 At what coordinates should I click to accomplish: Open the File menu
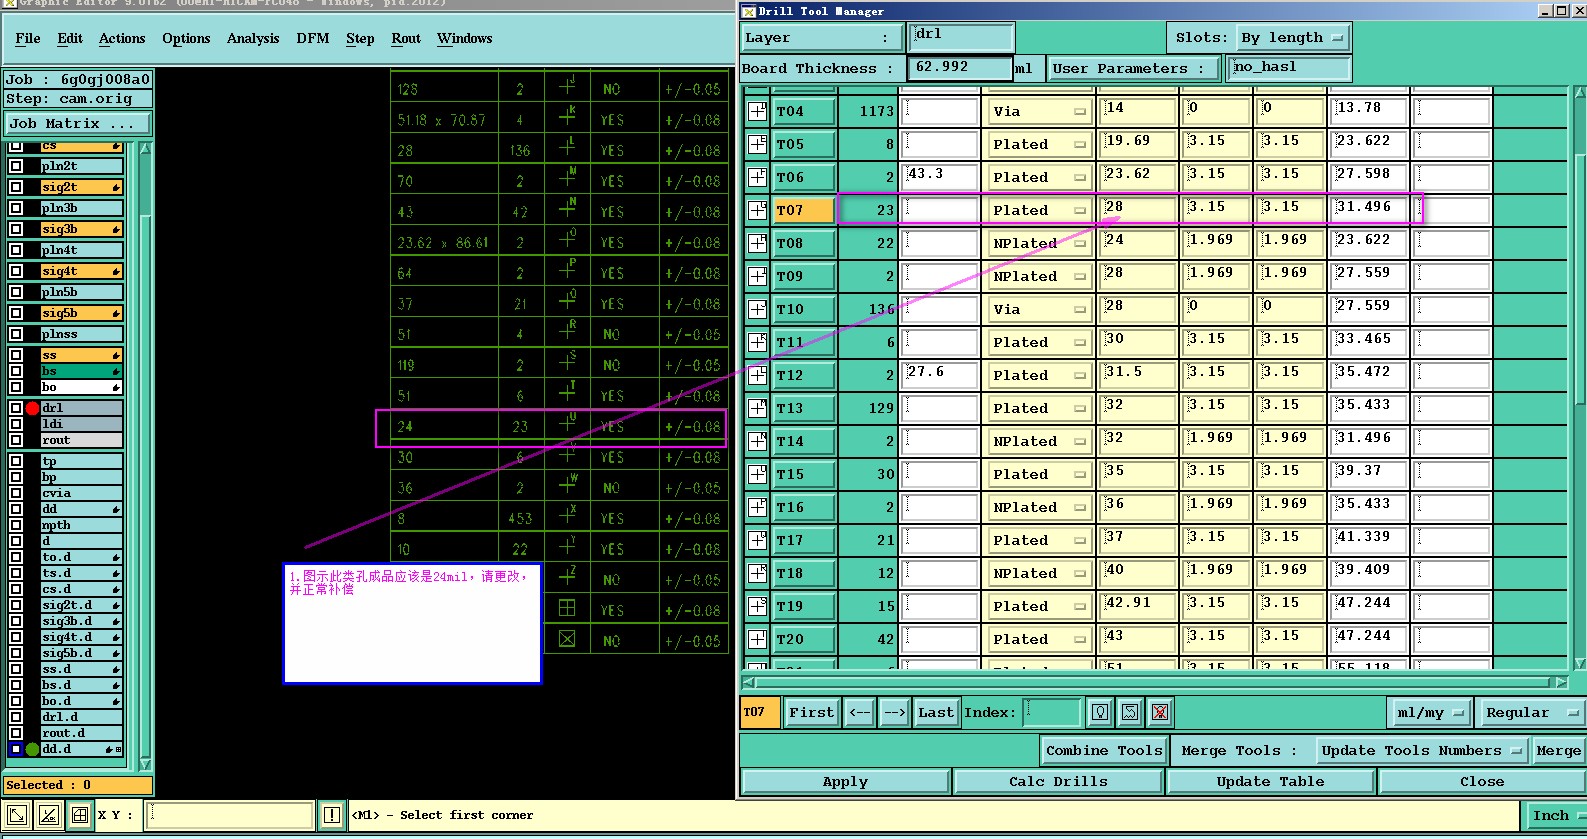point(28,38)
